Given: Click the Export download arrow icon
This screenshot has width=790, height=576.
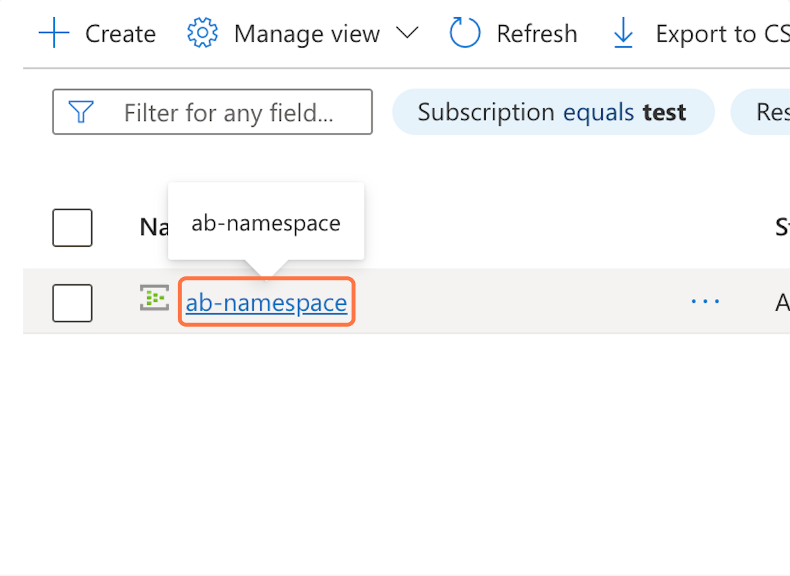Looking at the screenshot, I should (x=623, y=34).
